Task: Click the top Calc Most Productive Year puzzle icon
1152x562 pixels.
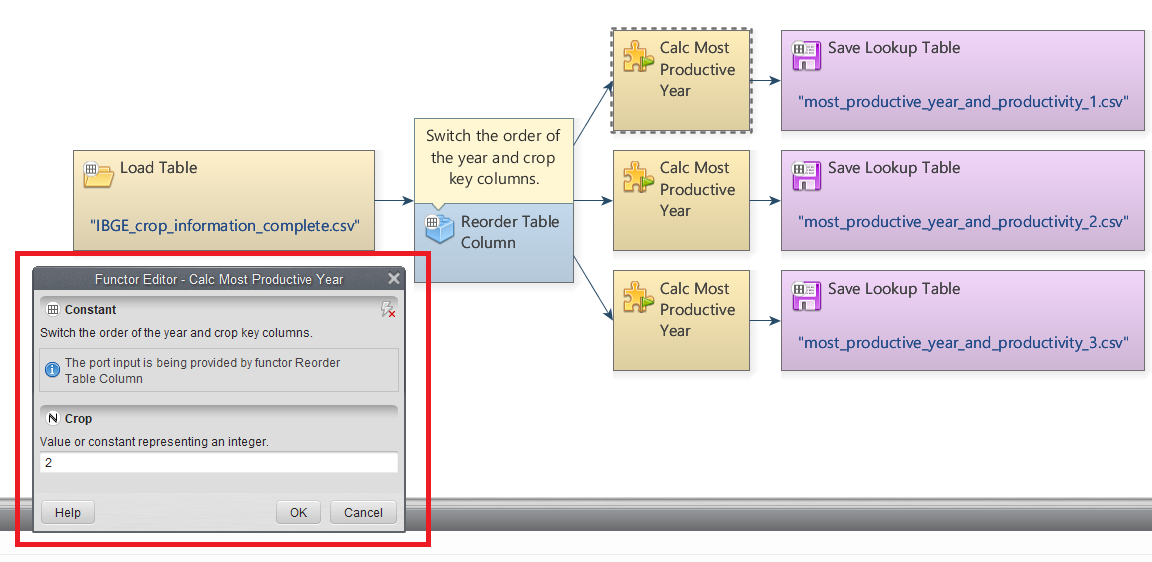Action: [638, 56]
